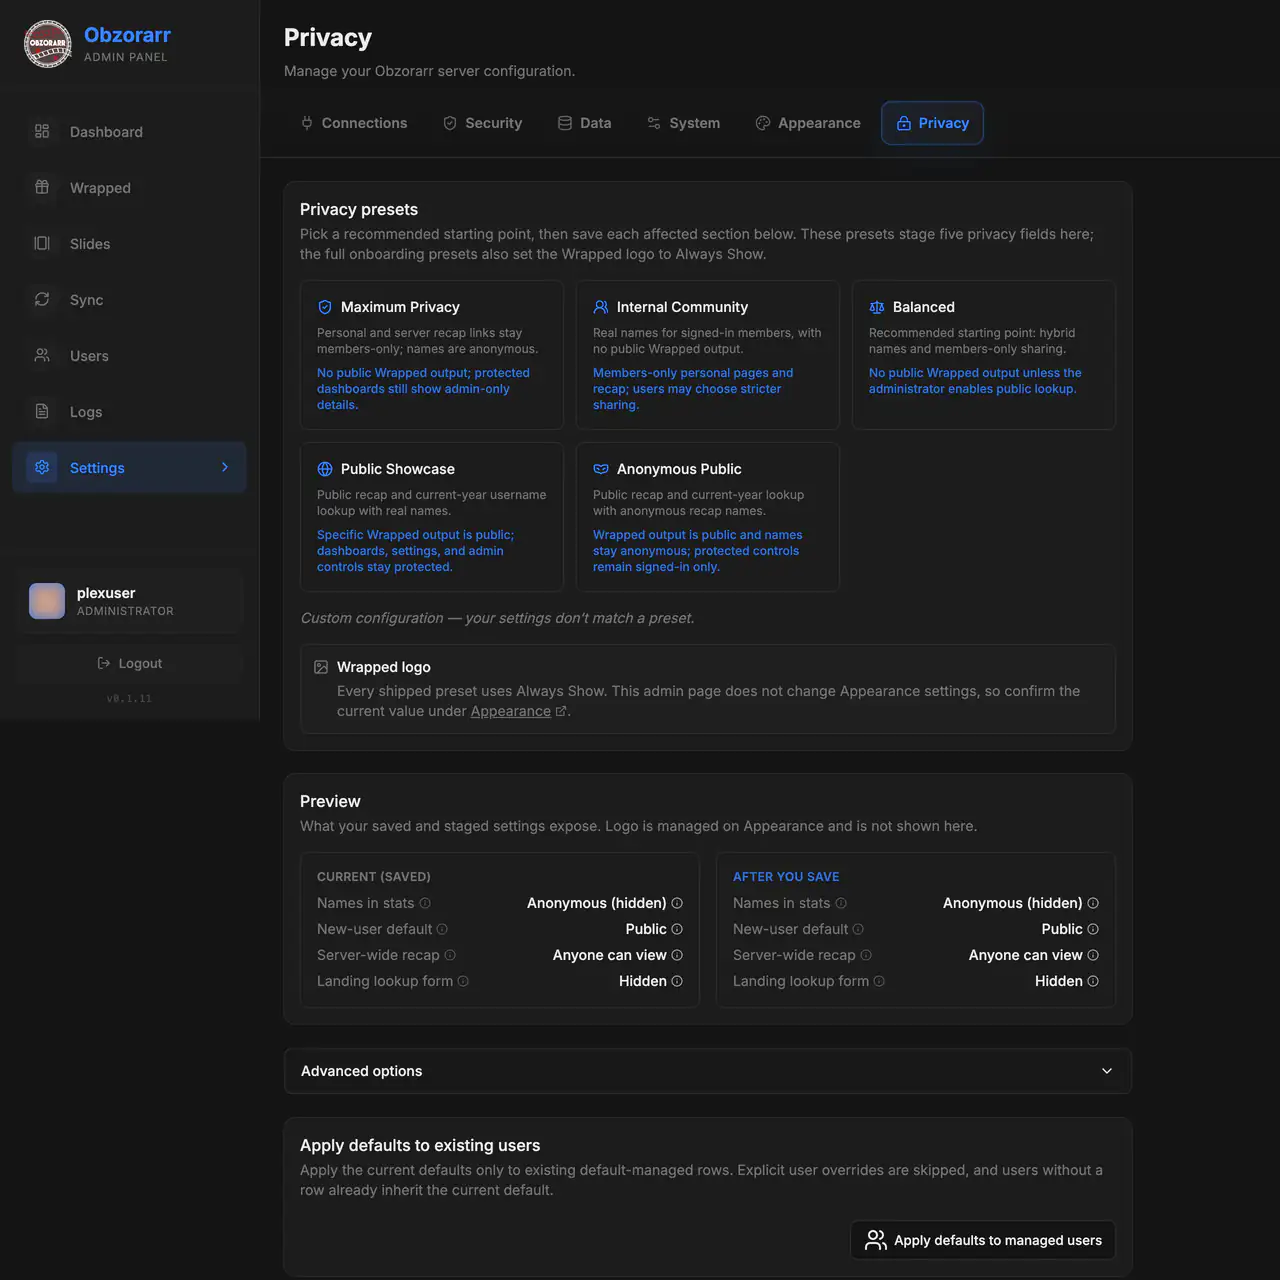The width and height of the screenshot is (1280, 1280).
Task: Click the AFTER YOU SAVE heading
Action: point(786,877)
